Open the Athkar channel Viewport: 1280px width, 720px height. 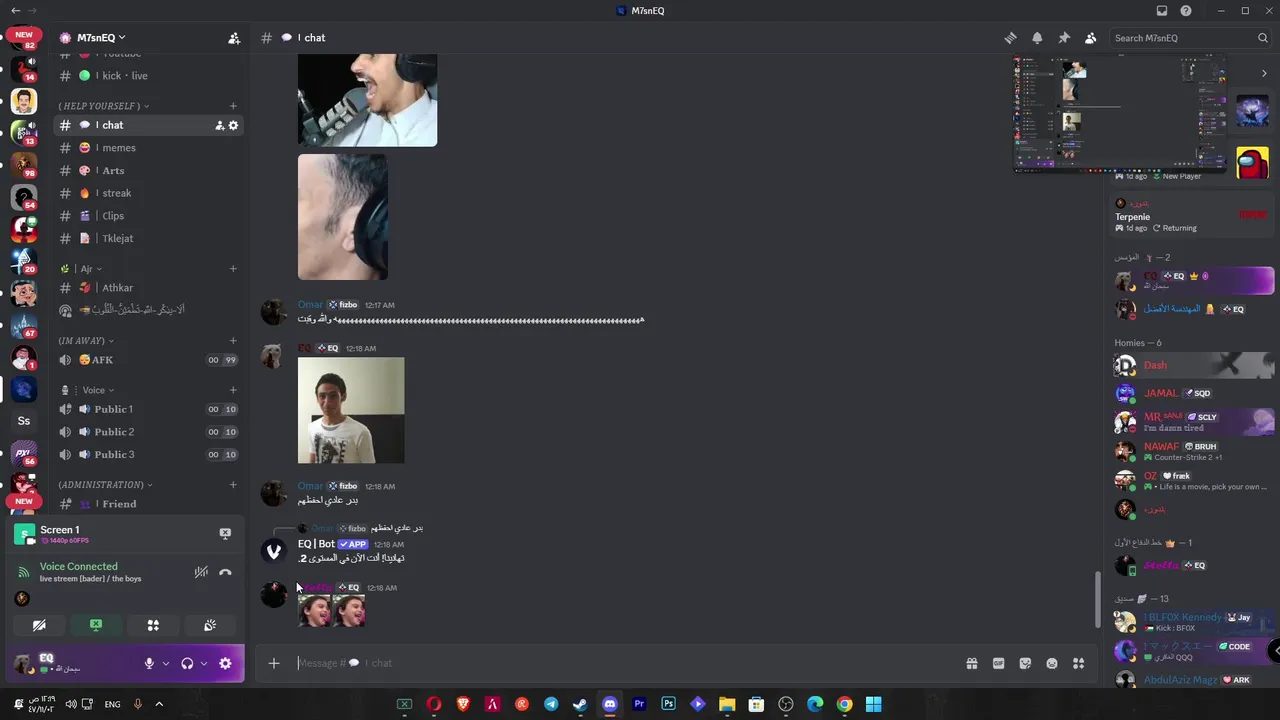coord(148,288)
